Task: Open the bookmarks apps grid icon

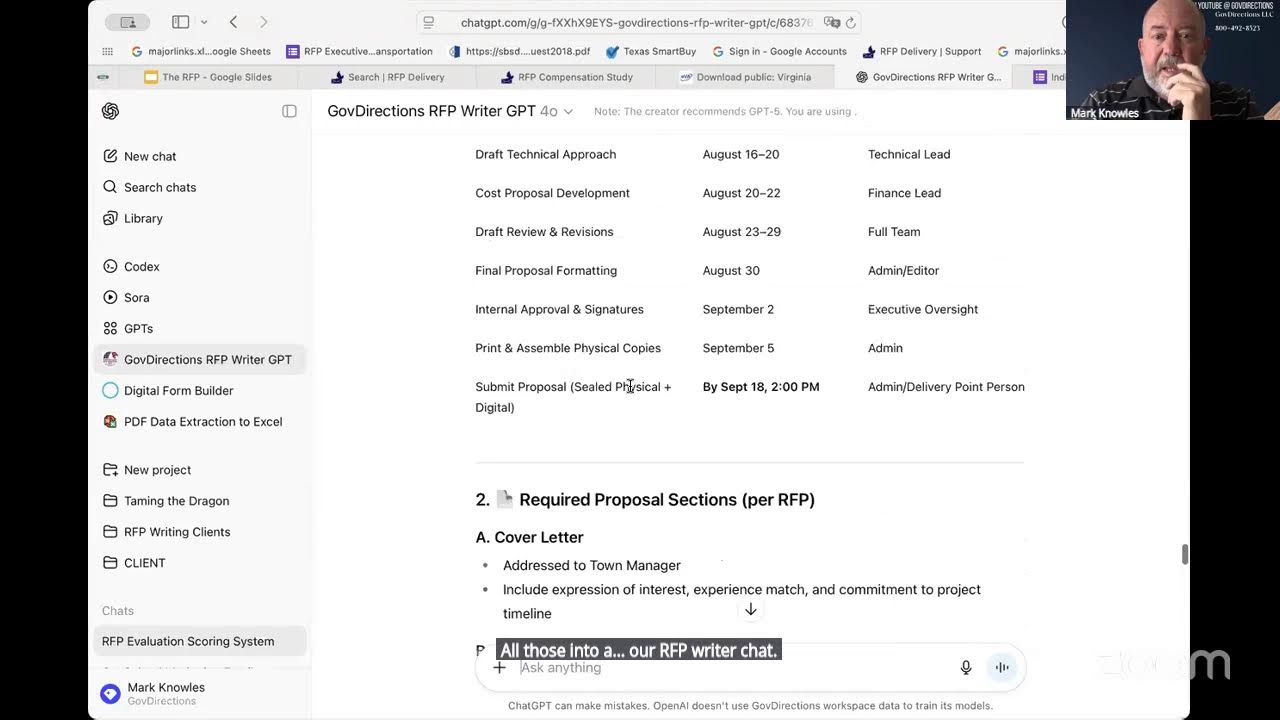Action: coord(108,51)
